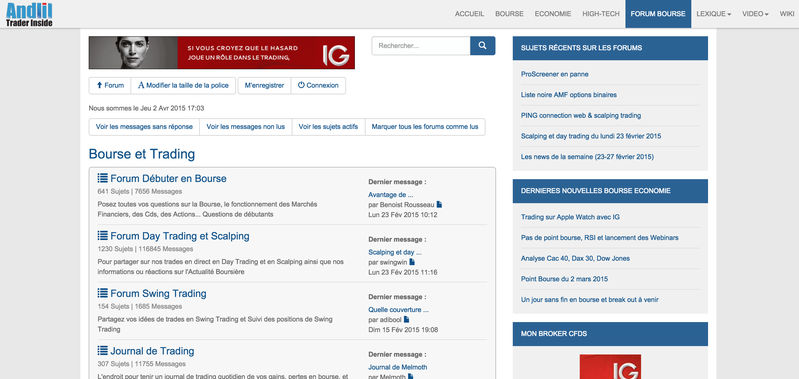This screenshot has width=799, height=379.
Task: Open Analyse Cac 40, Dax 30, Dow Jones
Action: click(575, 259)
